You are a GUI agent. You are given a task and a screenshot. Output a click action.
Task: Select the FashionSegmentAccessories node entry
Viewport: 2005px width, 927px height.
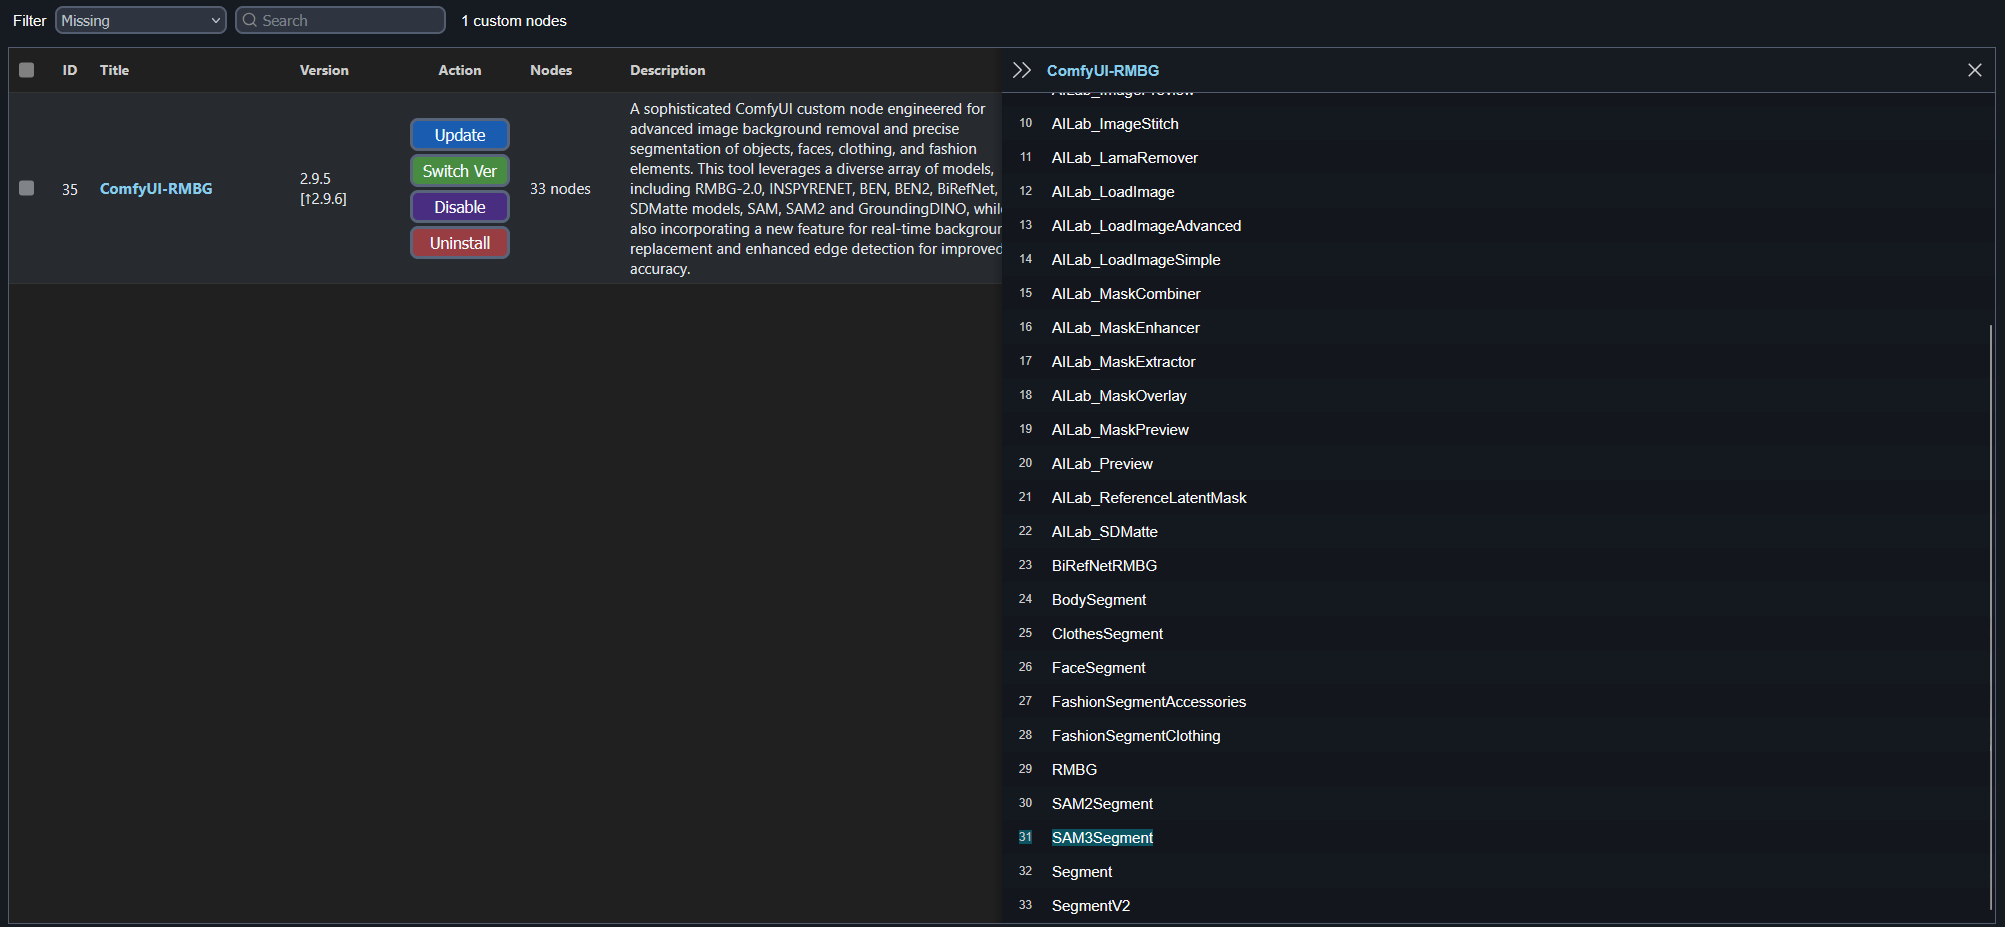1148,702
